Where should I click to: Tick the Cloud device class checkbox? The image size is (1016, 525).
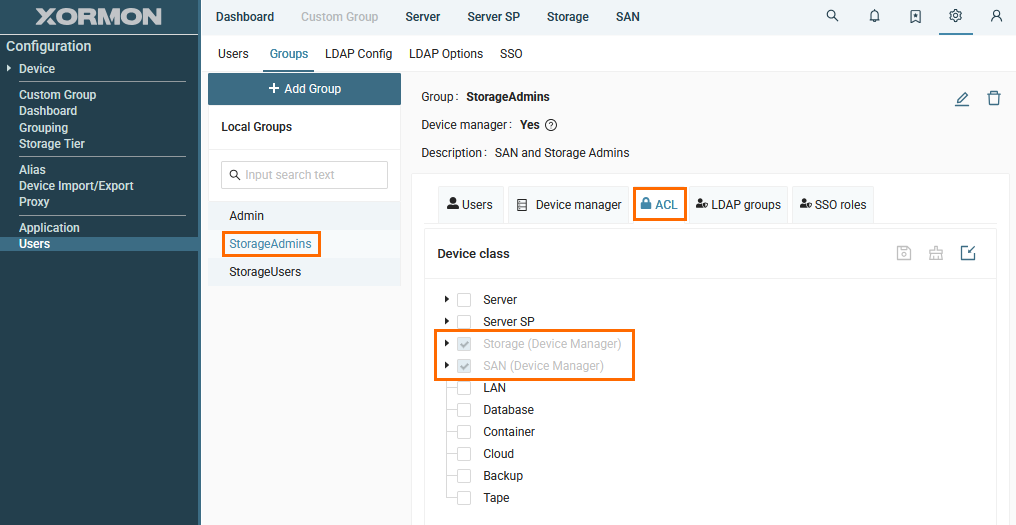[464, 454]
